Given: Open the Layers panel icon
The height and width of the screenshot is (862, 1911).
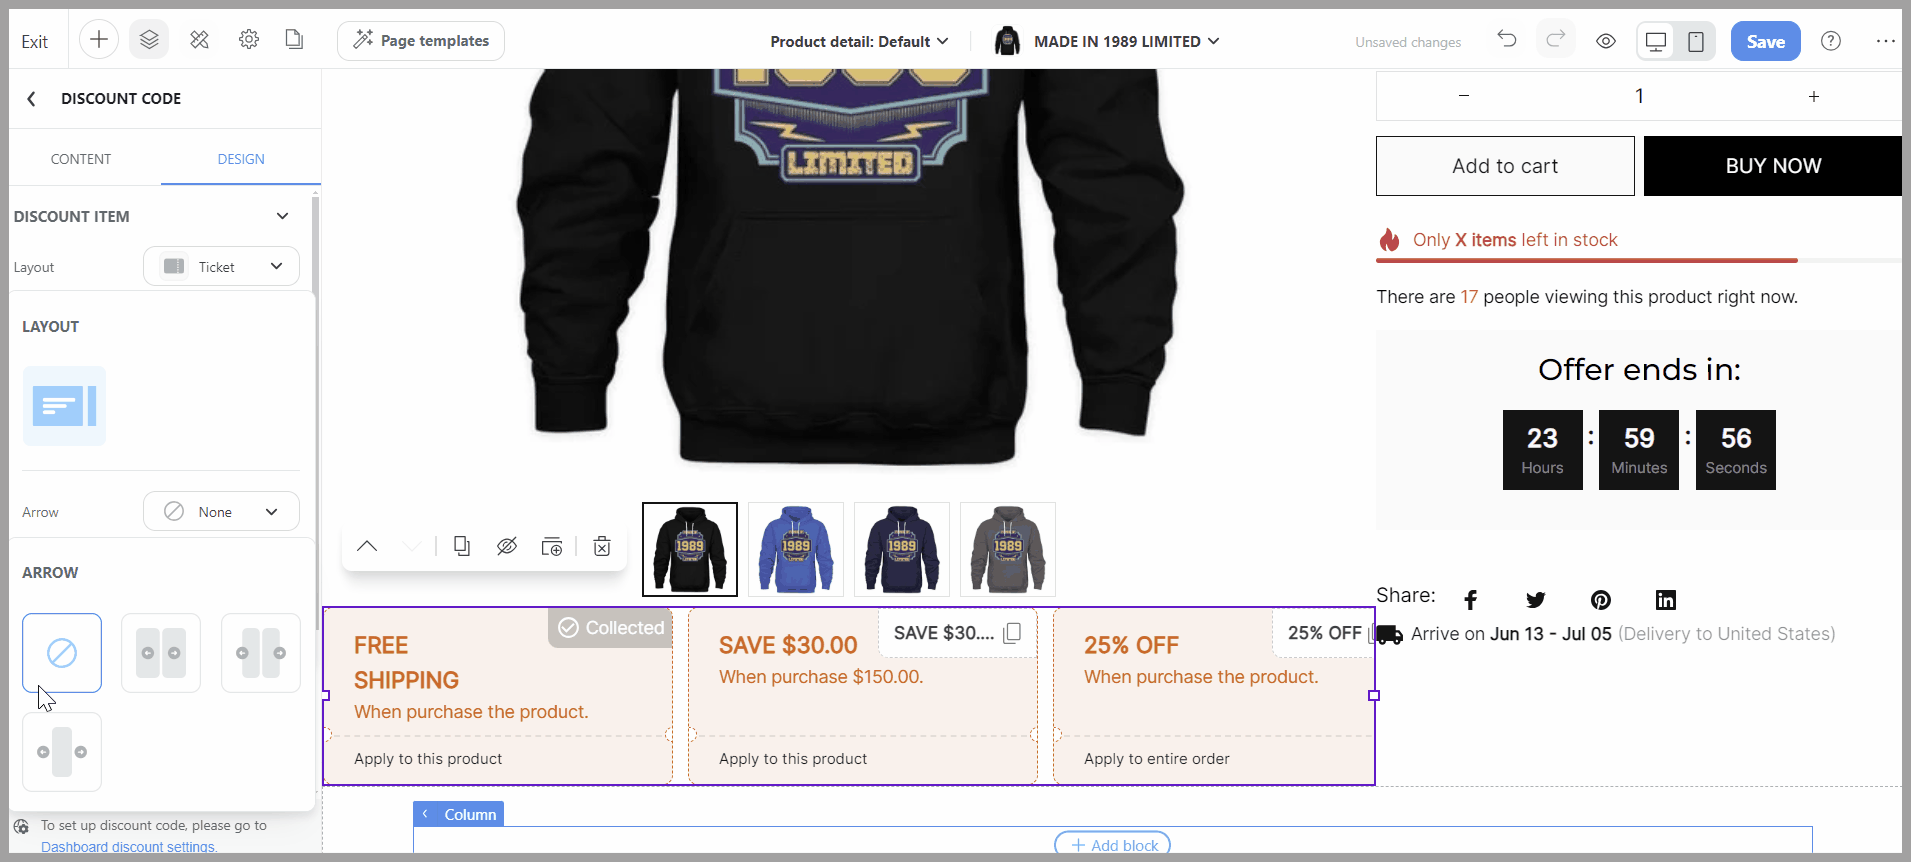Looking at the screenshot, I should (x=149, y=40).
